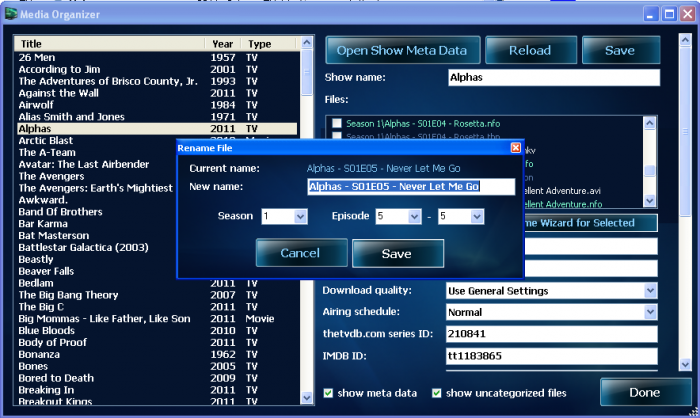This screenshot has height=418, width=700.
Task: Select Against the Wall in the list
Action: click(x=157, y=93)
